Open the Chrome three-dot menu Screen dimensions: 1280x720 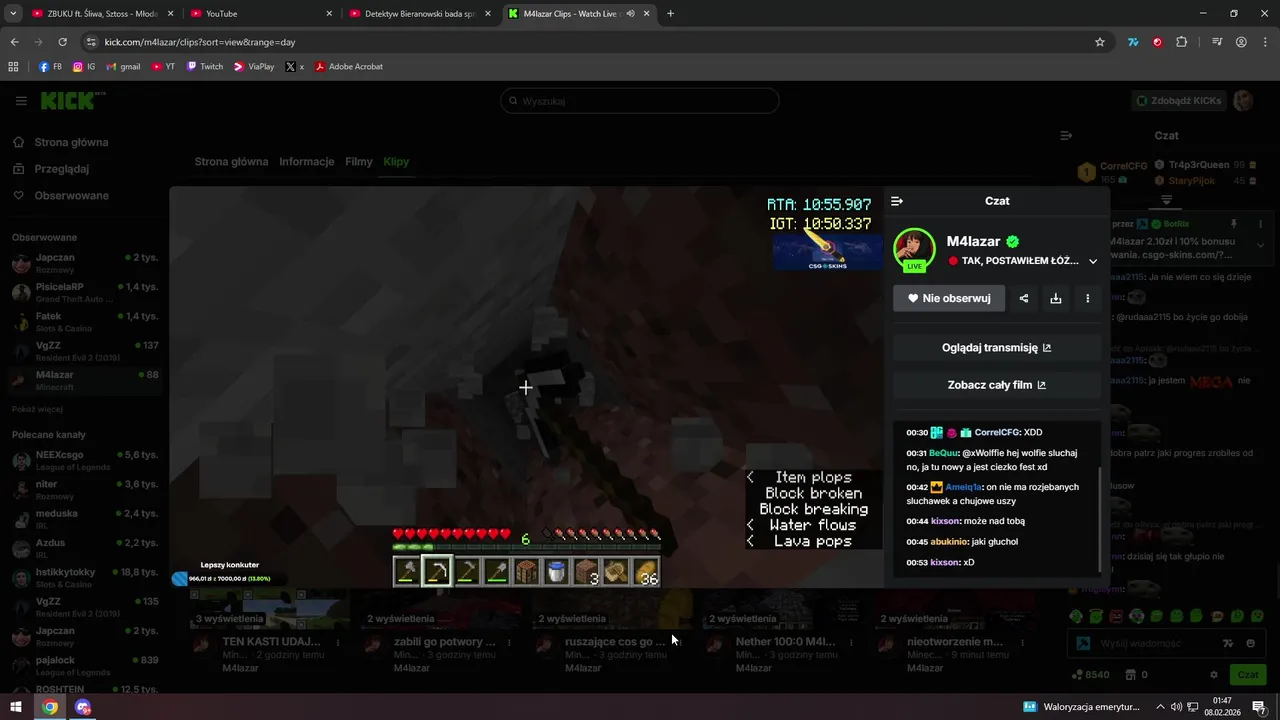click(1264, 42)
